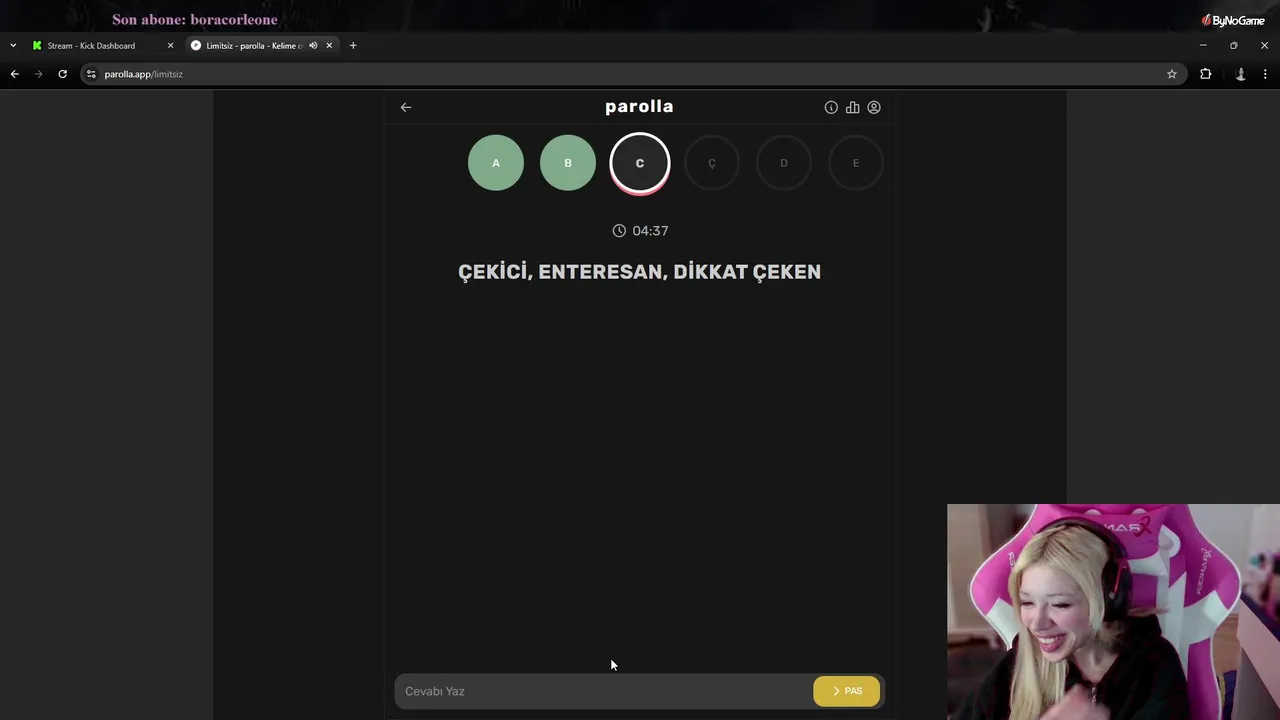This screenshot has width=1280, height=720.
Task: View site information icon in address bar
Action: 91,74
